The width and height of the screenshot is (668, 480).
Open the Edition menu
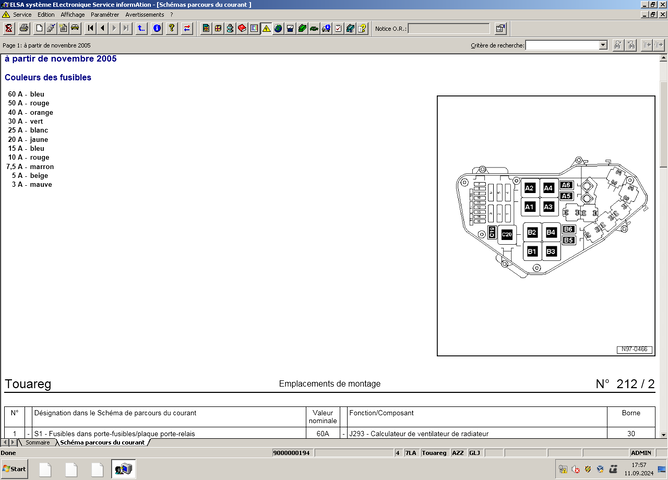pyautogui.click(x=46, y=14)
